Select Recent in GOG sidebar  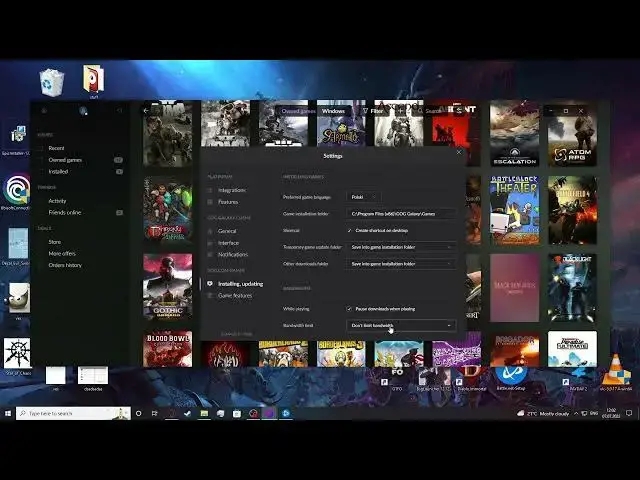pyautogui.click(x=56, y=148)
